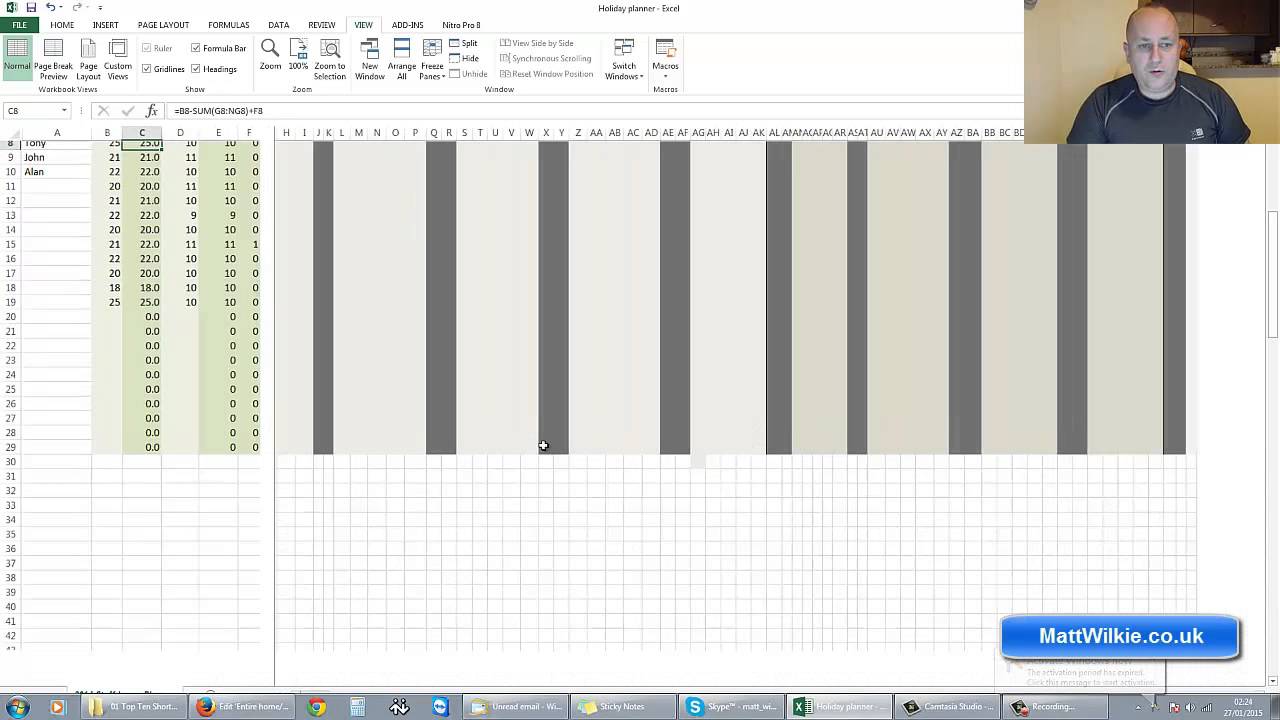Open Page Break Preview view
Viewport: 1280px width, 720px height.
[x=53, y=59]
